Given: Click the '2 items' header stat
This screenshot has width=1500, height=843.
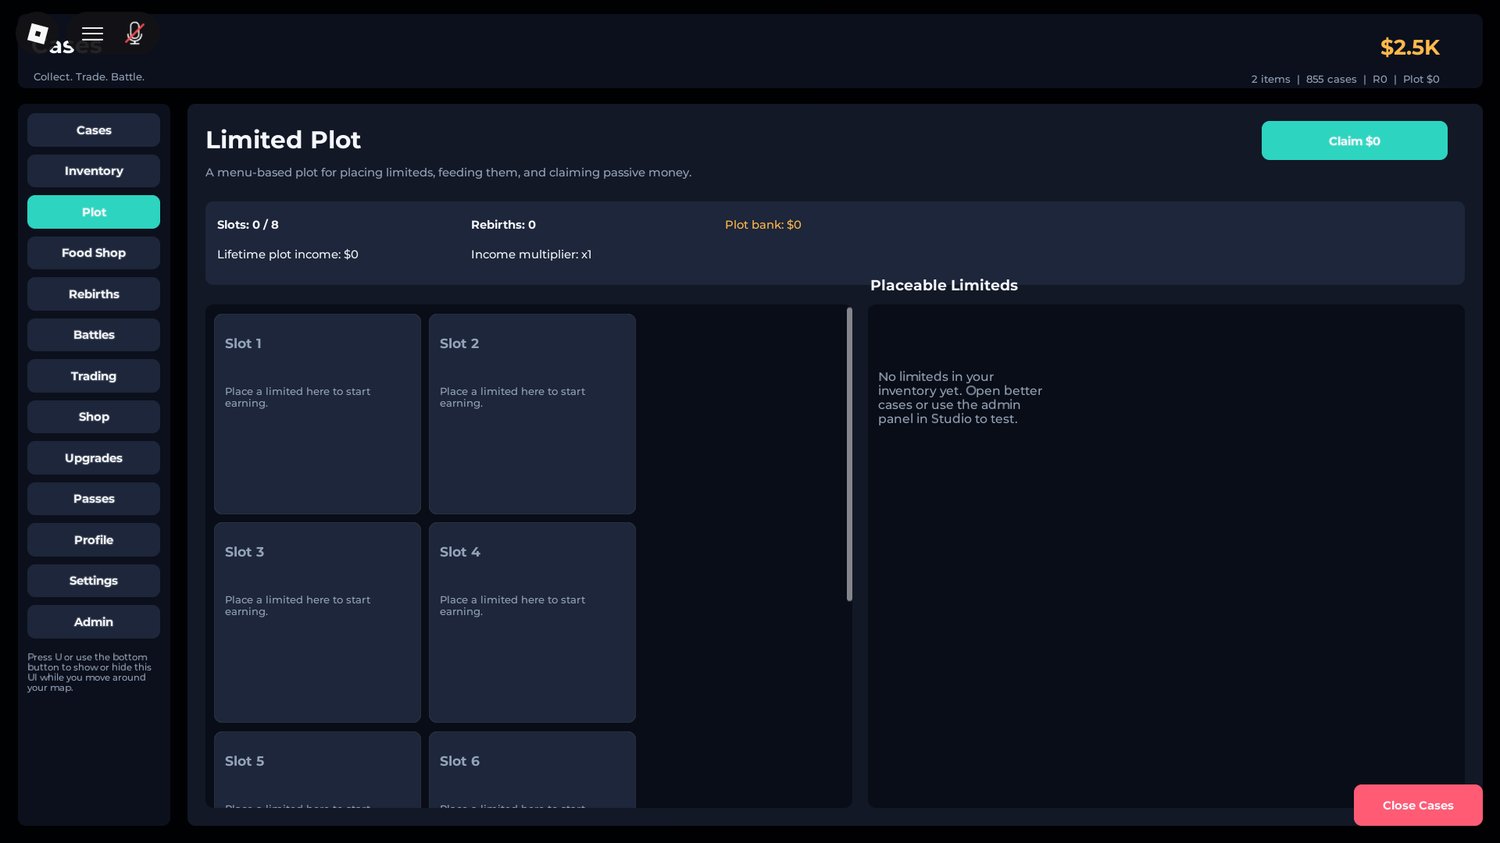Looking at the screenshot, I should (x=1271, y=79).
